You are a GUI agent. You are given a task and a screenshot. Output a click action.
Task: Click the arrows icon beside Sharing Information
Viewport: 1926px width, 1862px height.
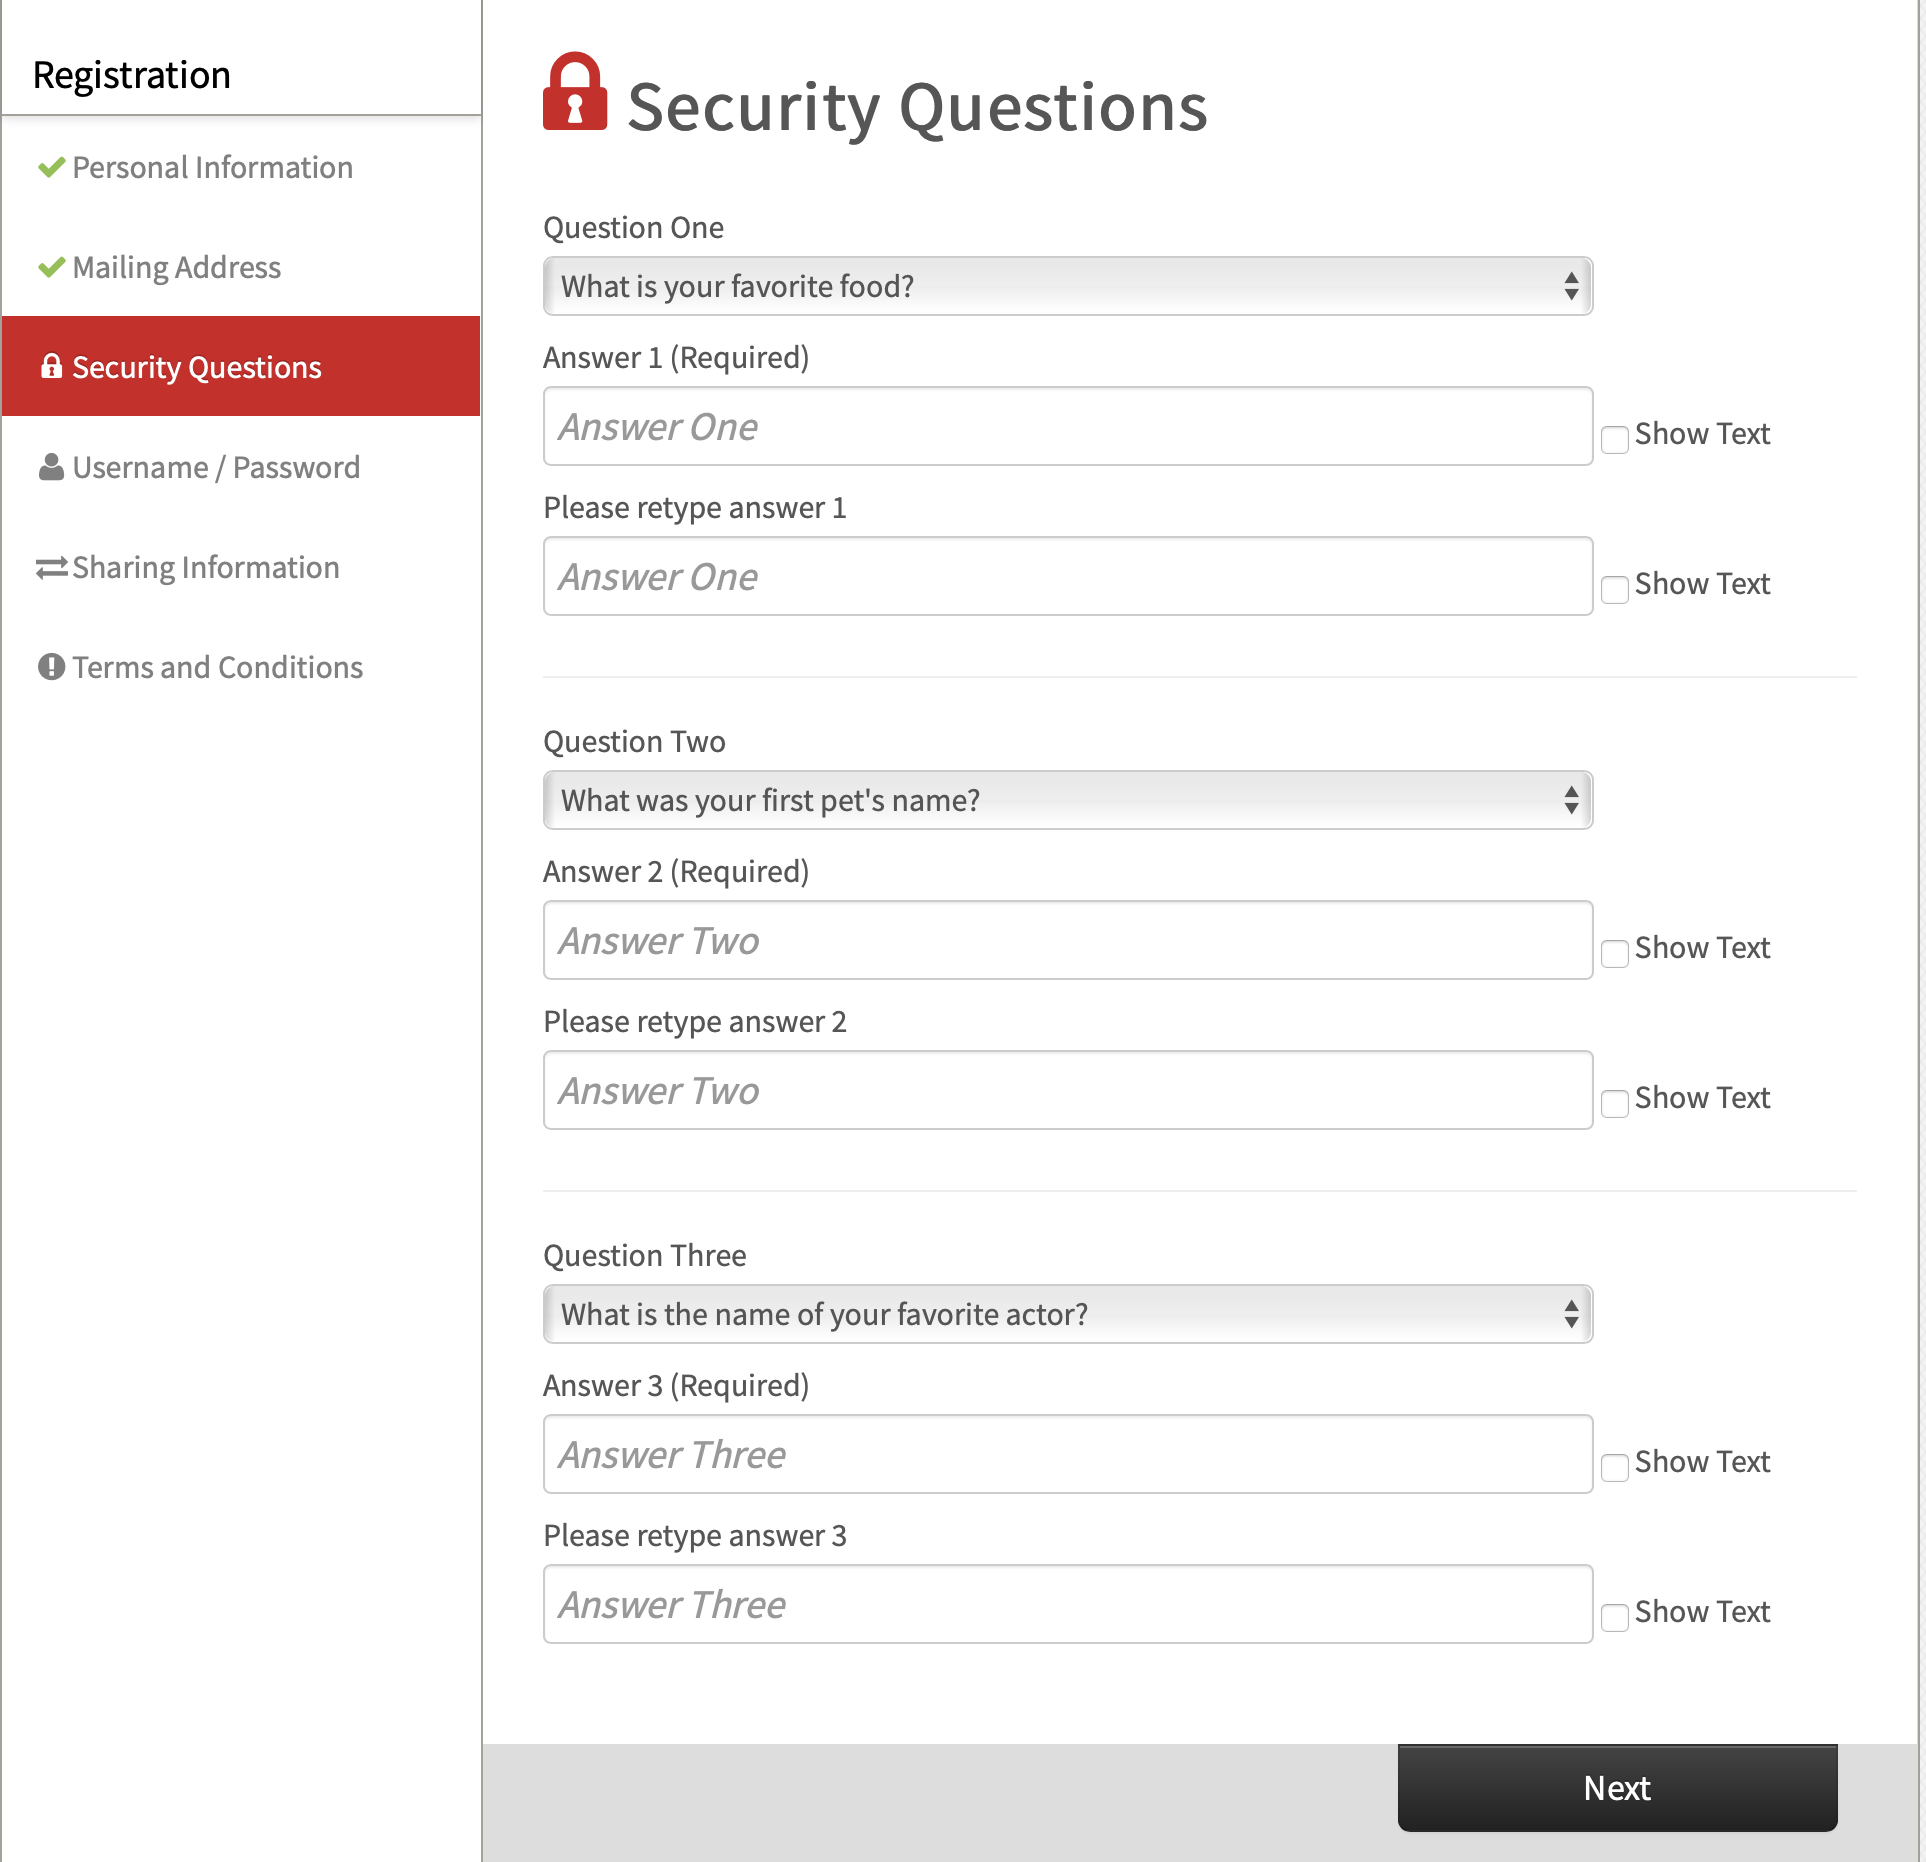51,567
